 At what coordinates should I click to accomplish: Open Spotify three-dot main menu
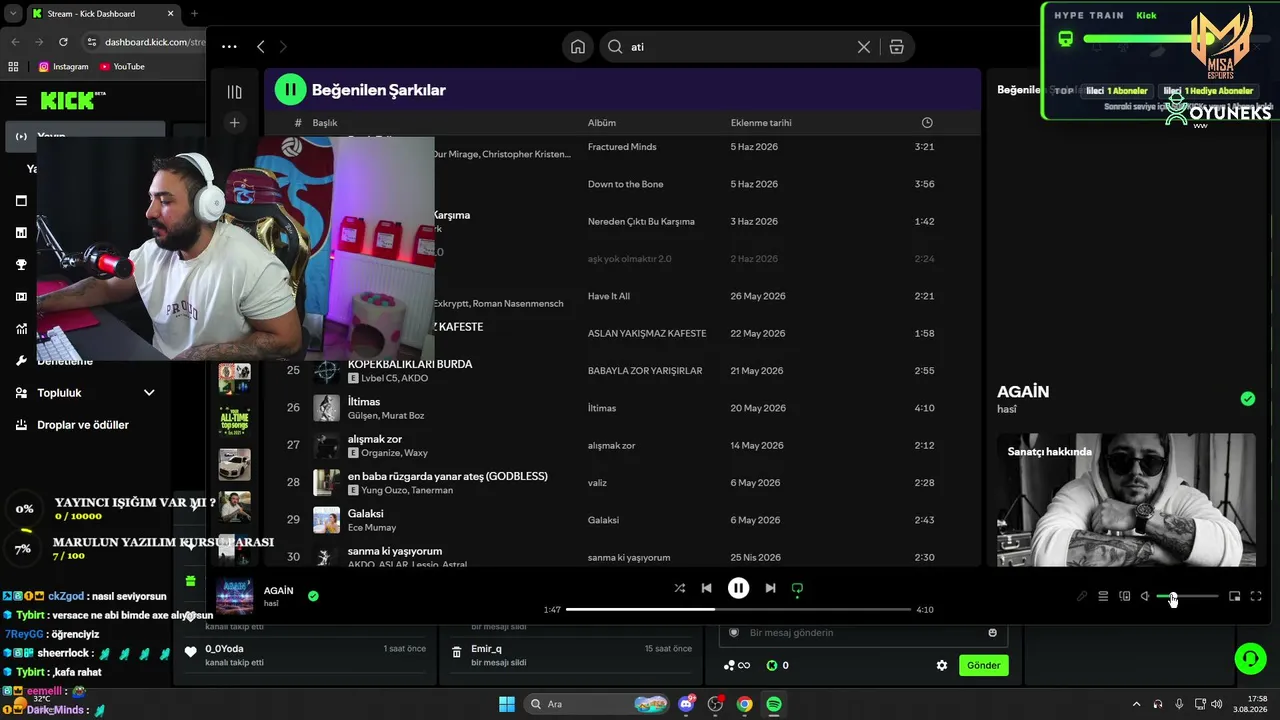click(x=229, y=47)
